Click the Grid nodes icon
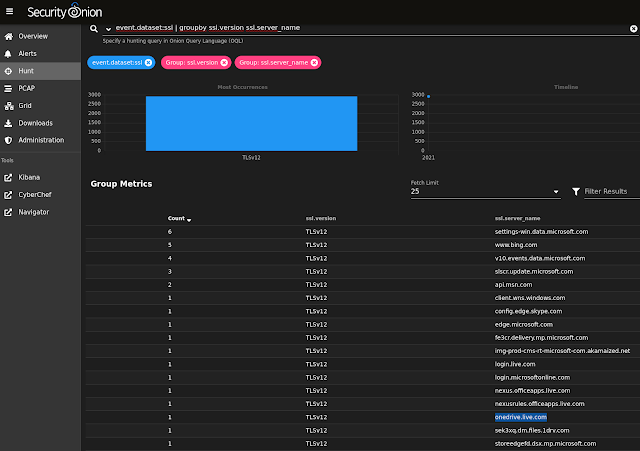Screen dimensions: 640x451 (9, 106)
